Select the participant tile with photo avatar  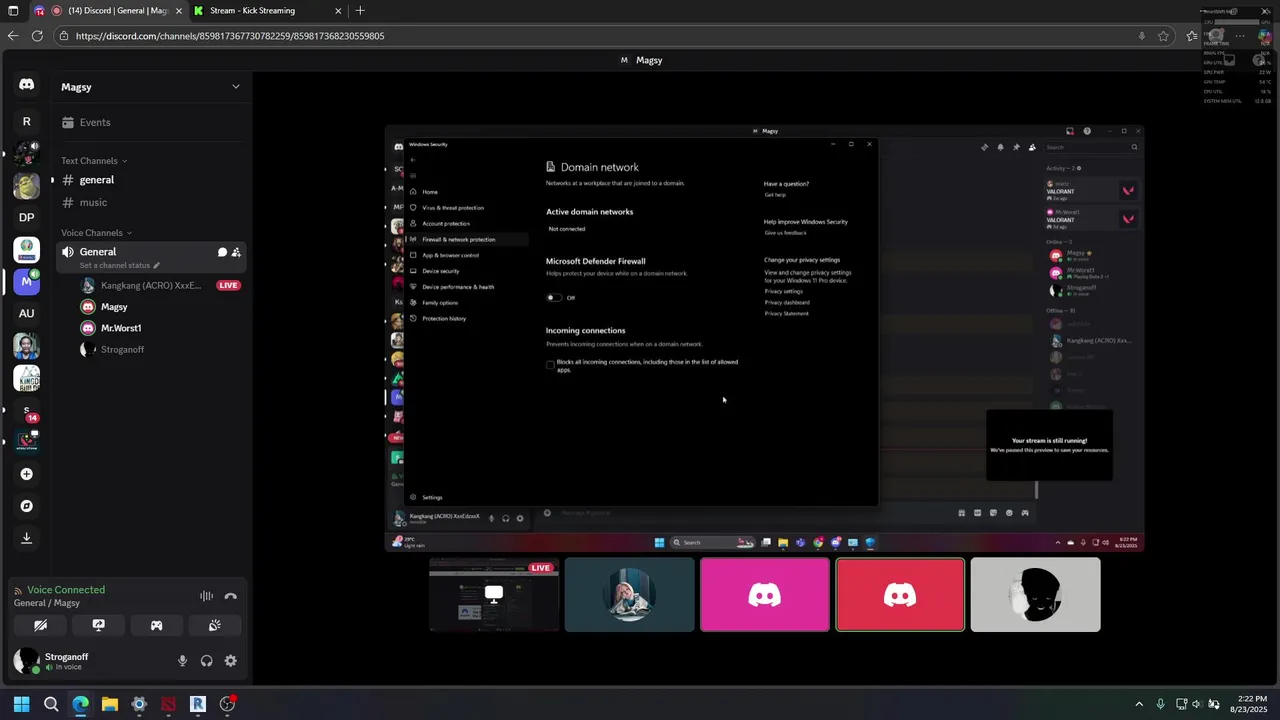(x=629, y=595)
